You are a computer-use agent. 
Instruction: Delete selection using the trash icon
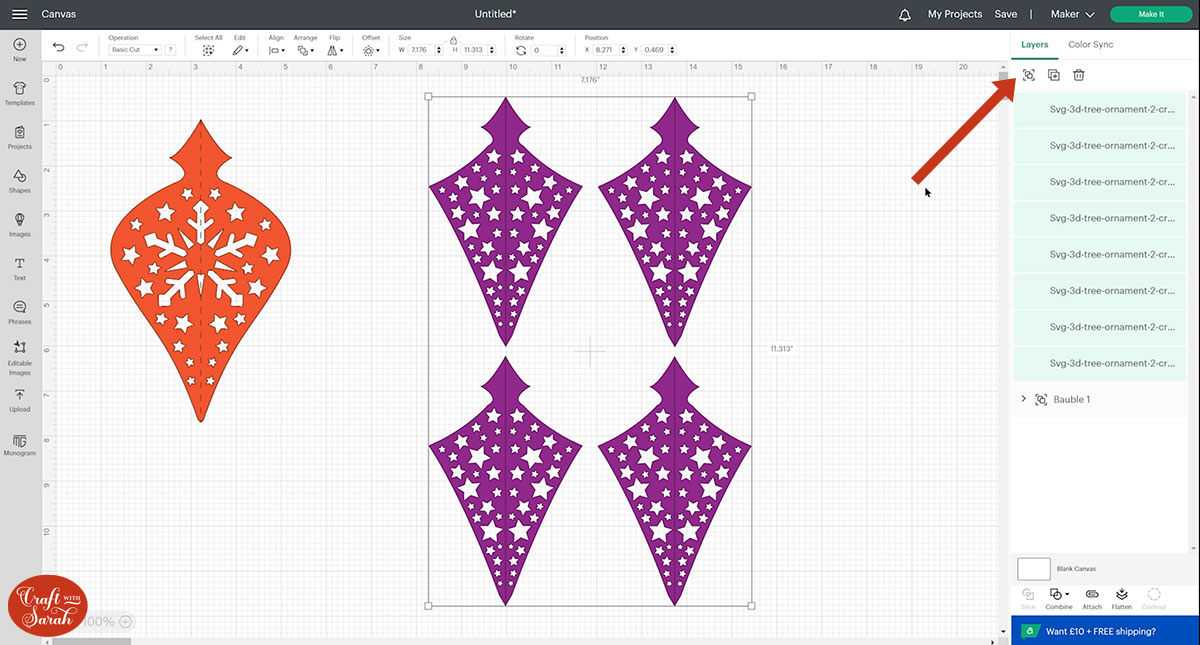point(1079,75)
